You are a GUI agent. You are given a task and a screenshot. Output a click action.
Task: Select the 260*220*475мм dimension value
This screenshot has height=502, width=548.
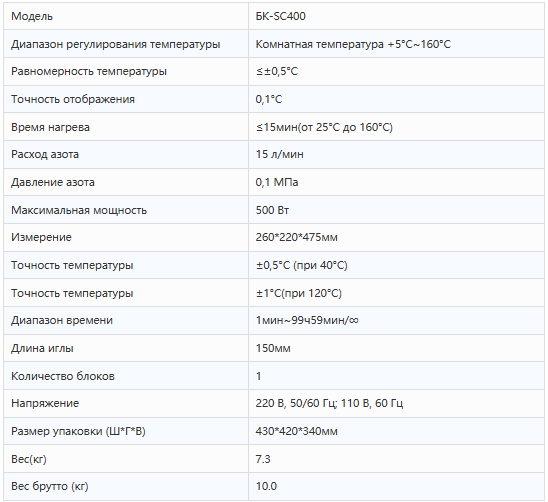tap(296, 237)
